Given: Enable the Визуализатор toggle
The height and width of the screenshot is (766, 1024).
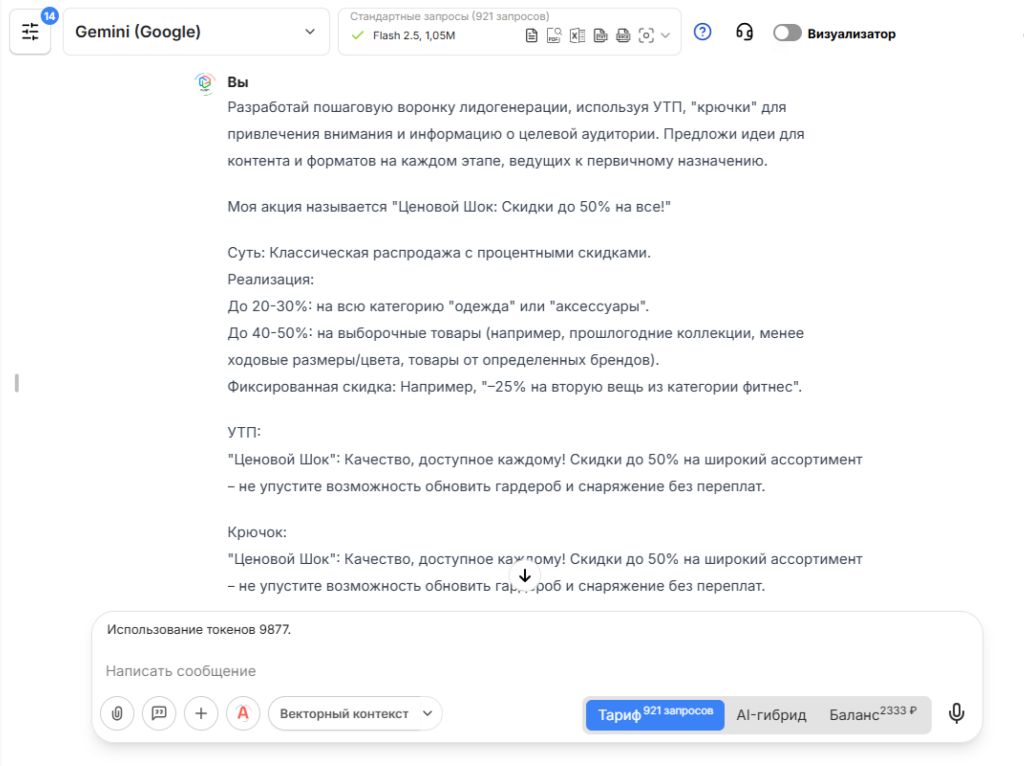Looking at the screenshot, I should 786,33.
